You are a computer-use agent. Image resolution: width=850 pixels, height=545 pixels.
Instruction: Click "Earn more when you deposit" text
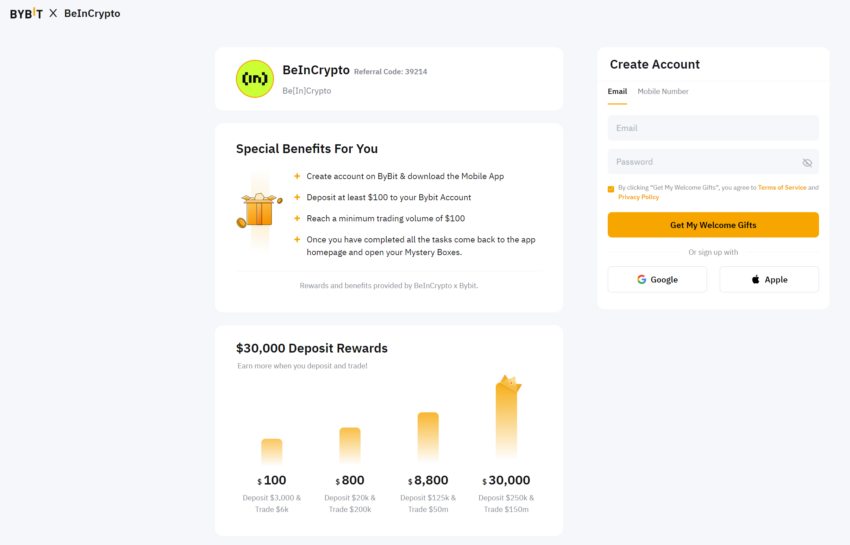[x=302, y=366]
